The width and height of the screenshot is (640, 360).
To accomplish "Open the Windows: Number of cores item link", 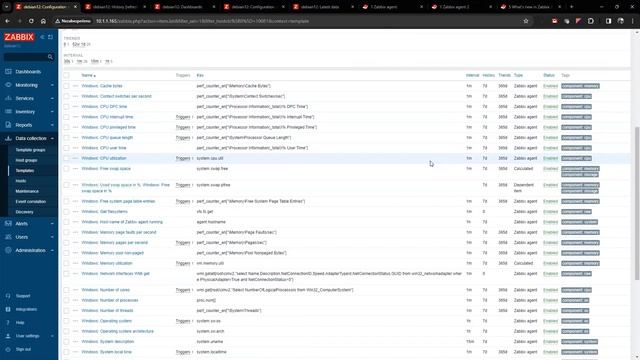I will coord(105,290).
